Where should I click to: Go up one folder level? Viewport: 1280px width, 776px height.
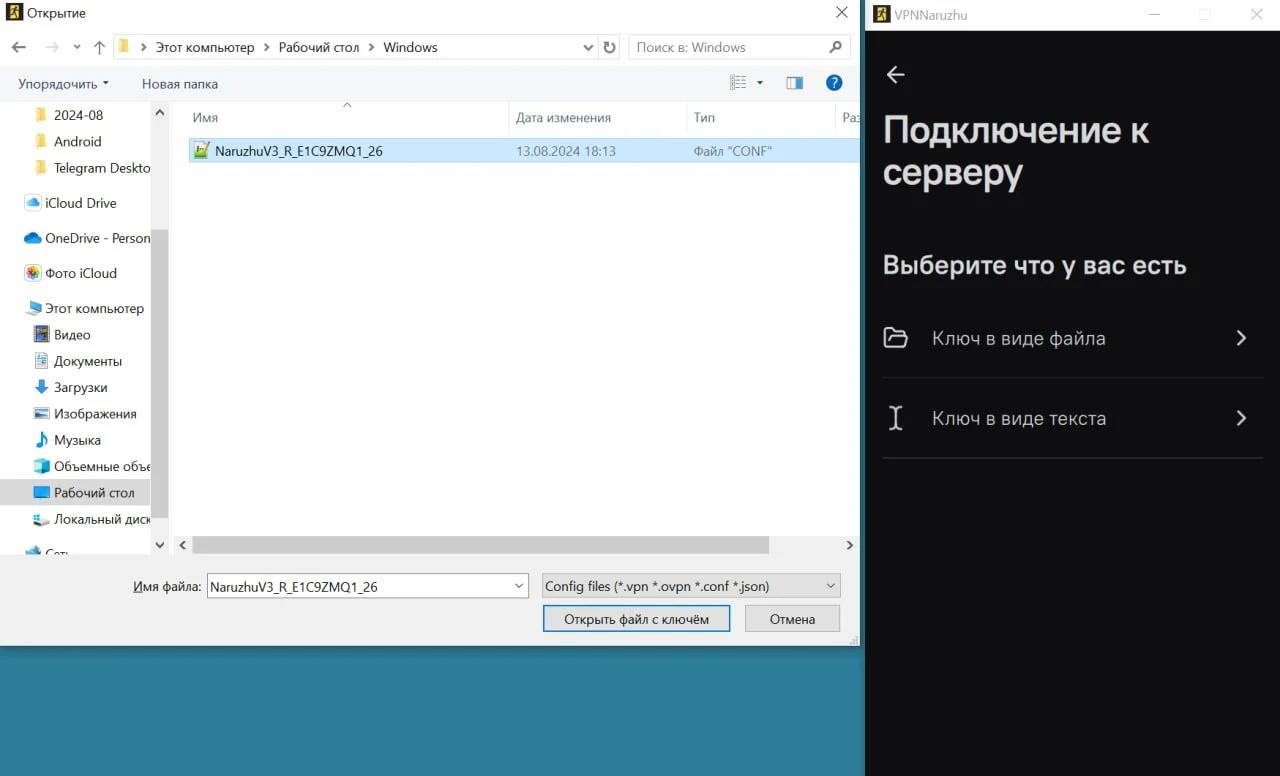click(99, 47)
